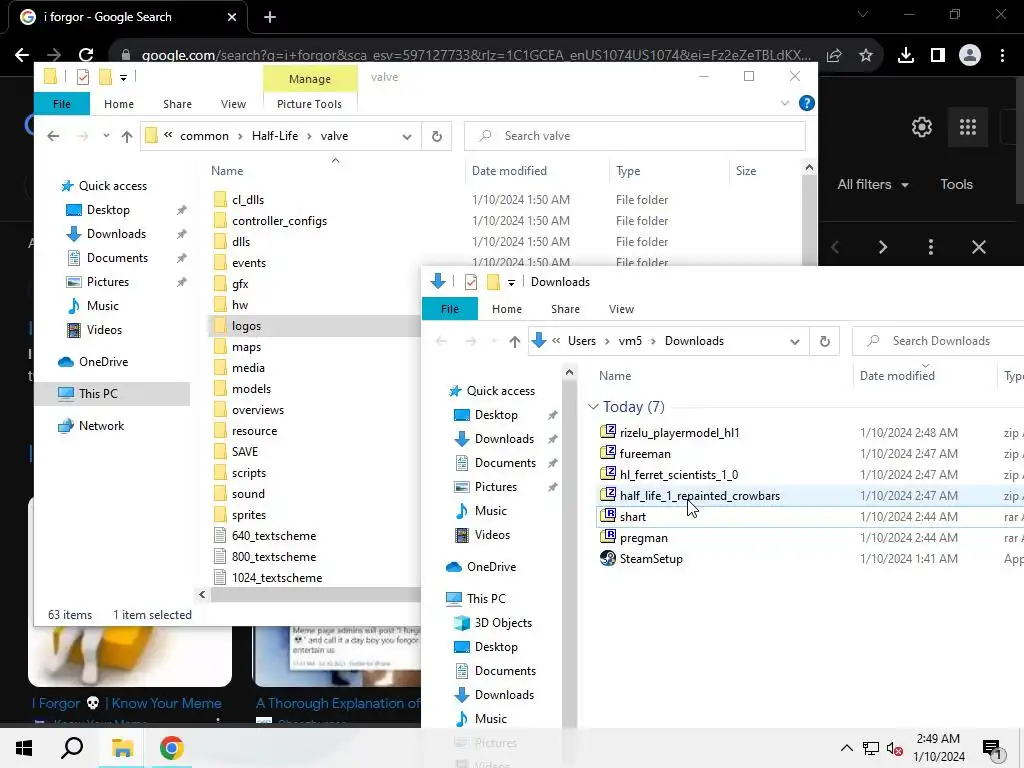This screenshot has width=1024, height=768.
Task: Select rizelu_playermodel_hl1 zip file
Action: [679, 433]
